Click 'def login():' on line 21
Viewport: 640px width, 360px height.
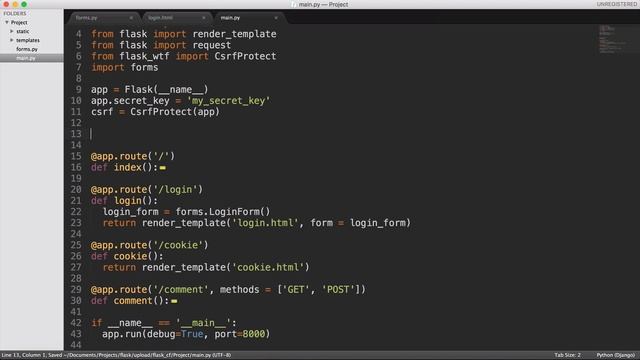124,201
